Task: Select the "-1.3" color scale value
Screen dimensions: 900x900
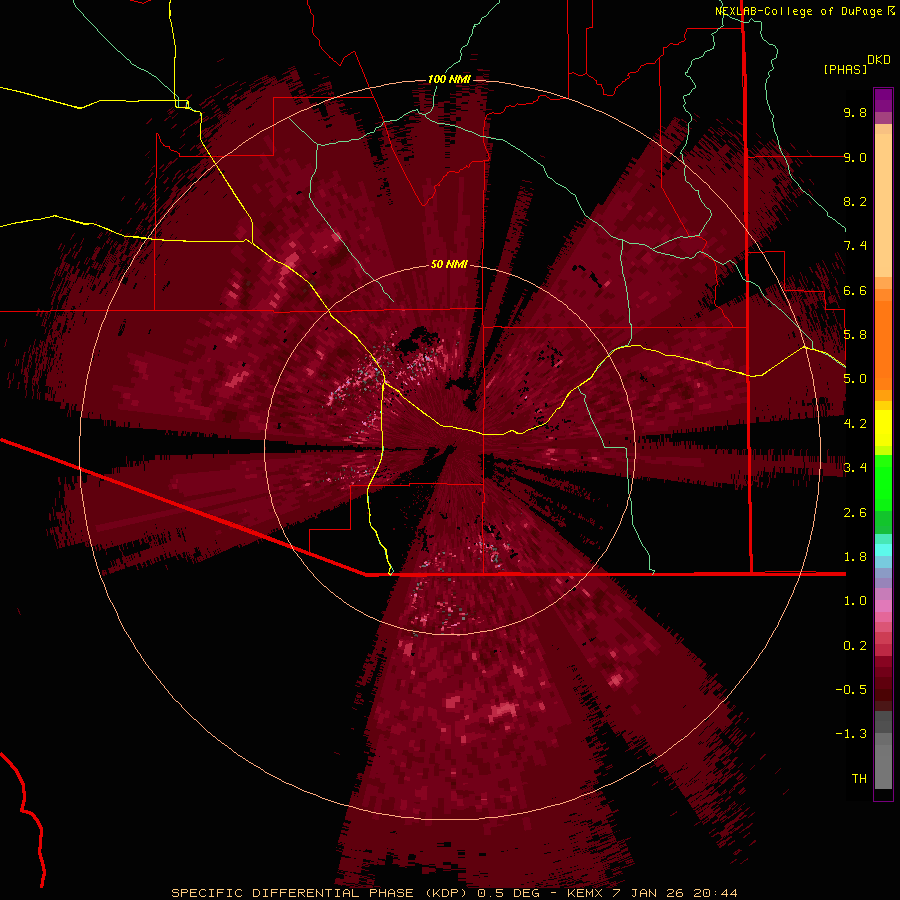Action: coord(851,734)
